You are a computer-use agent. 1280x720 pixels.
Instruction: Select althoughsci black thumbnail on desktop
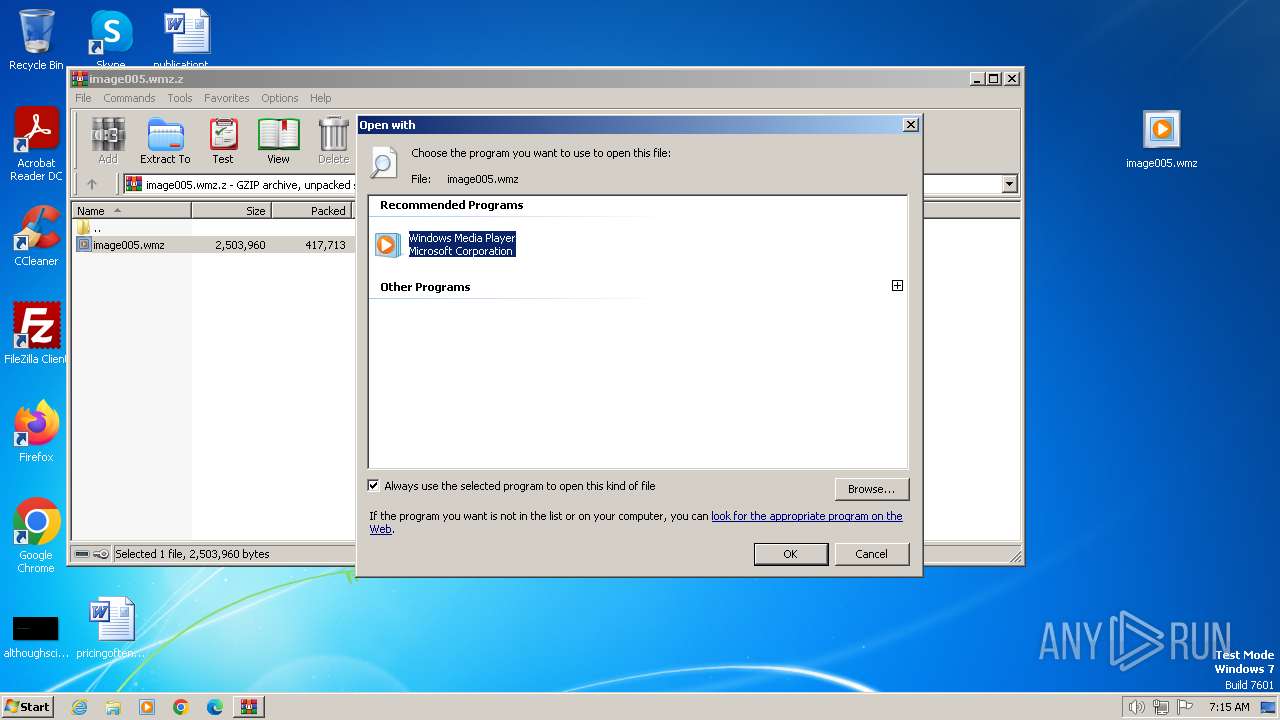pos(36,636)
